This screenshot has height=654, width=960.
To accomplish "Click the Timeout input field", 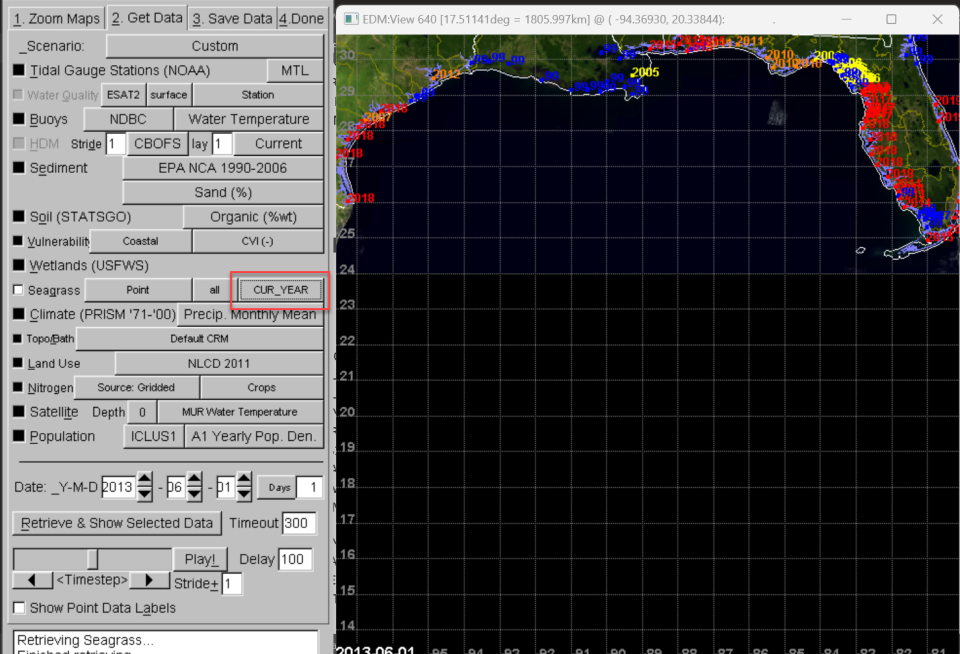I will coord(299,523).
